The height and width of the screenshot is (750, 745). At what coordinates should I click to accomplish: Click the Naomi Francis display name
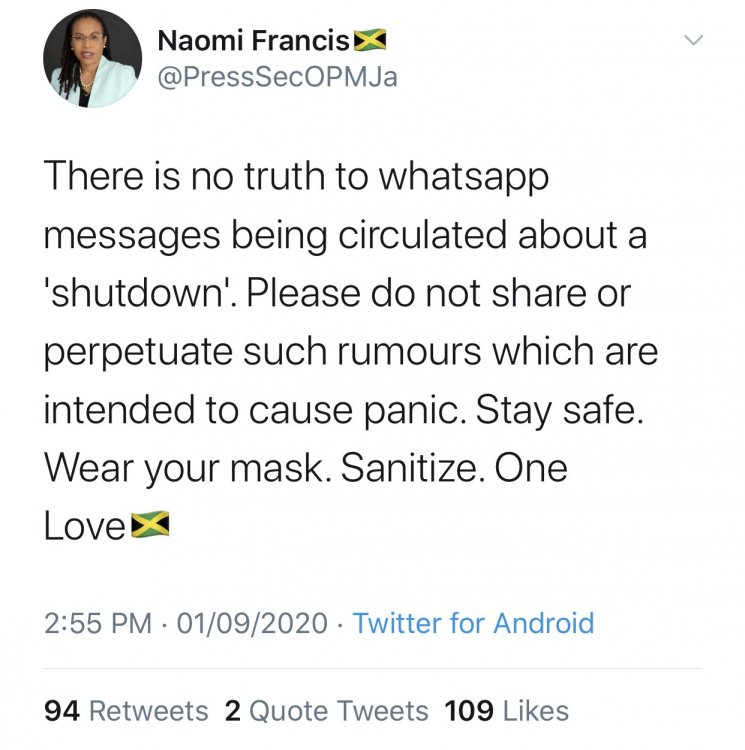[254, 41]
